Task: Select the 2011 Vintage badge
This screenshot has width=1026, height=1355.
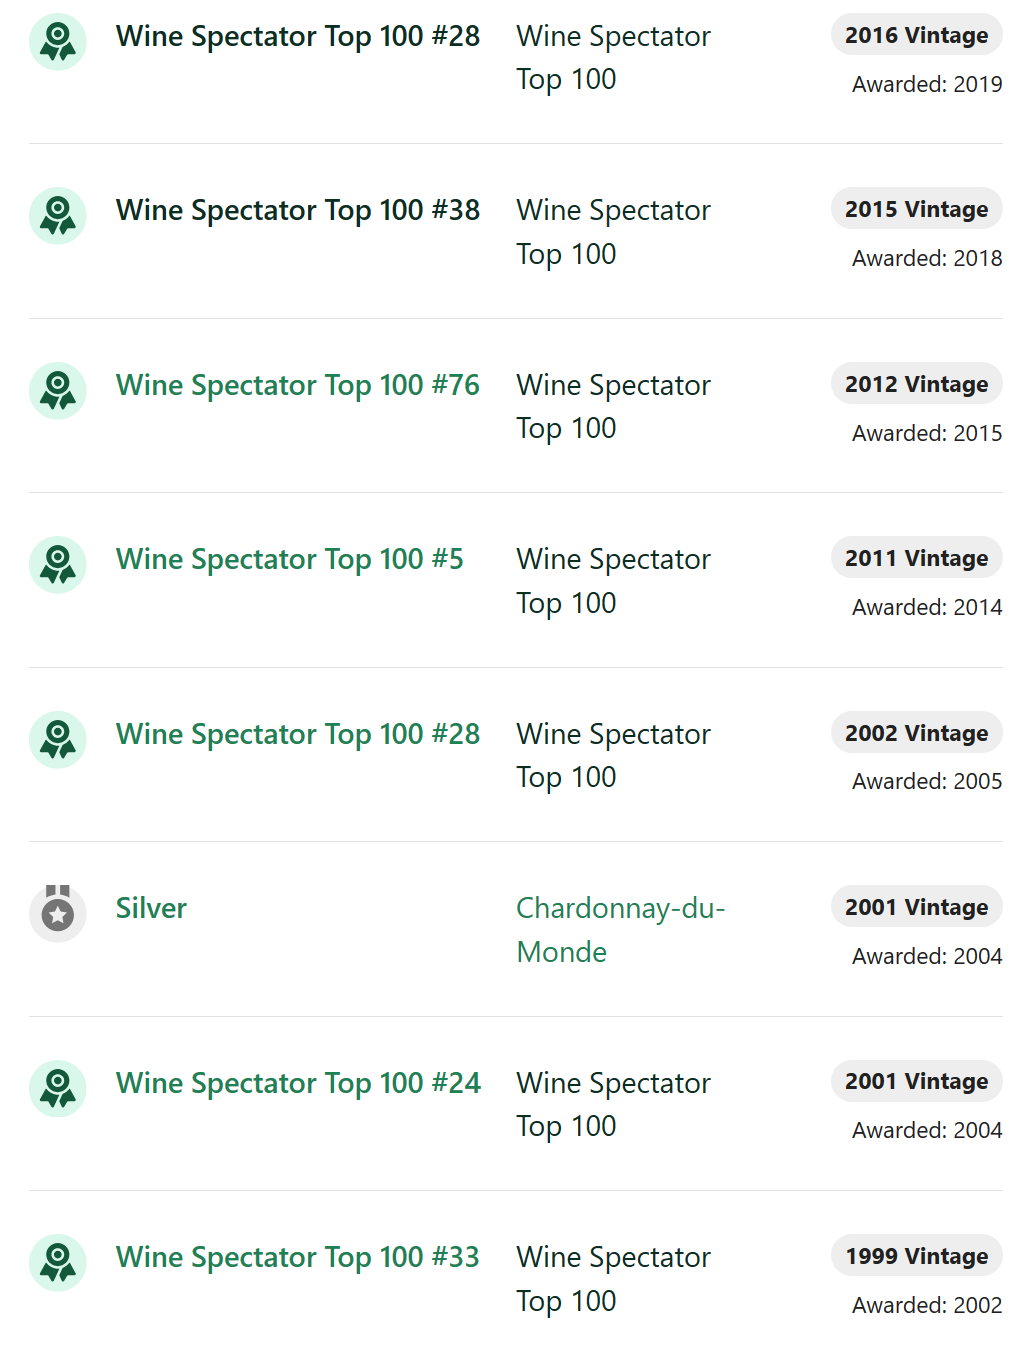Action: [917, 558]
